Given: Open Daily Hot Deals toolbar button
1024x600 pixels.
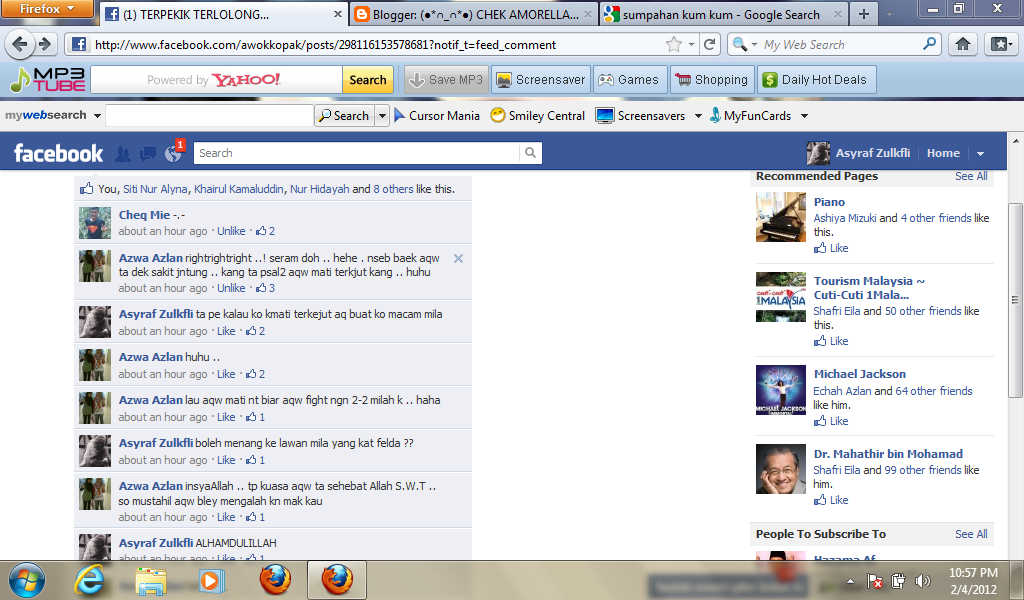Looking at the screenshot, I should tap(816, 80).
